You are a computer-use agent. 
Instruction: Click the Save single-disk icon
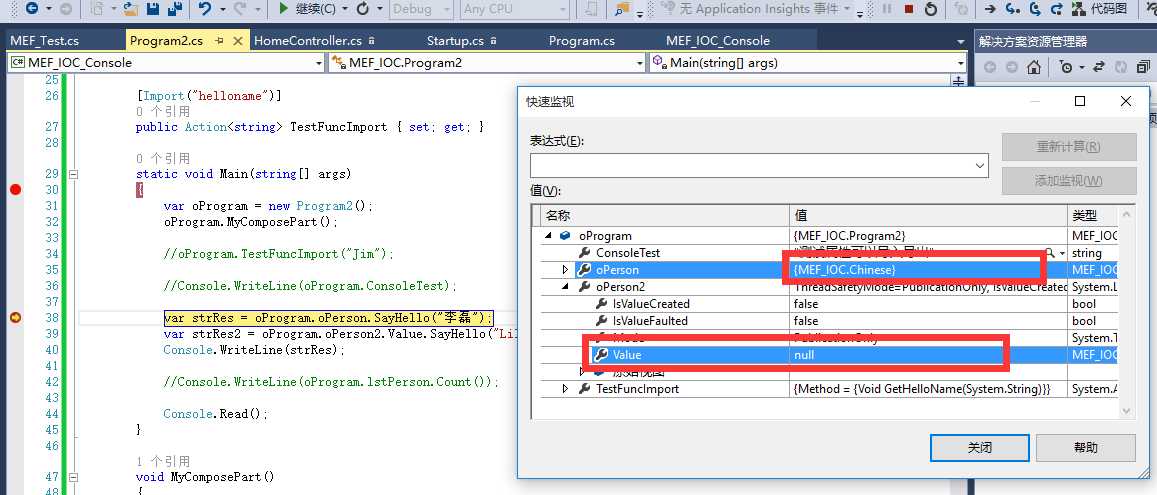tap(153, 9)
